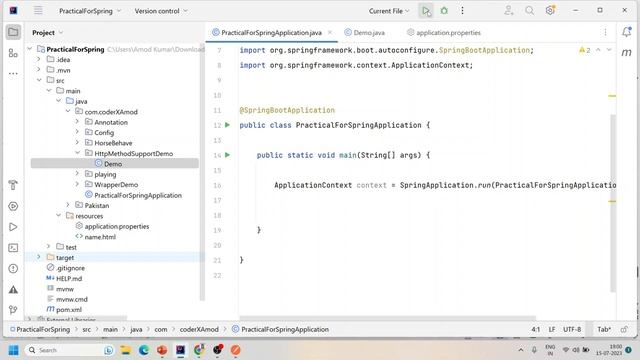The height and width of the screenshot is (360, 640).
Task: Expand the Pakistan package
Action: point(68,205)
